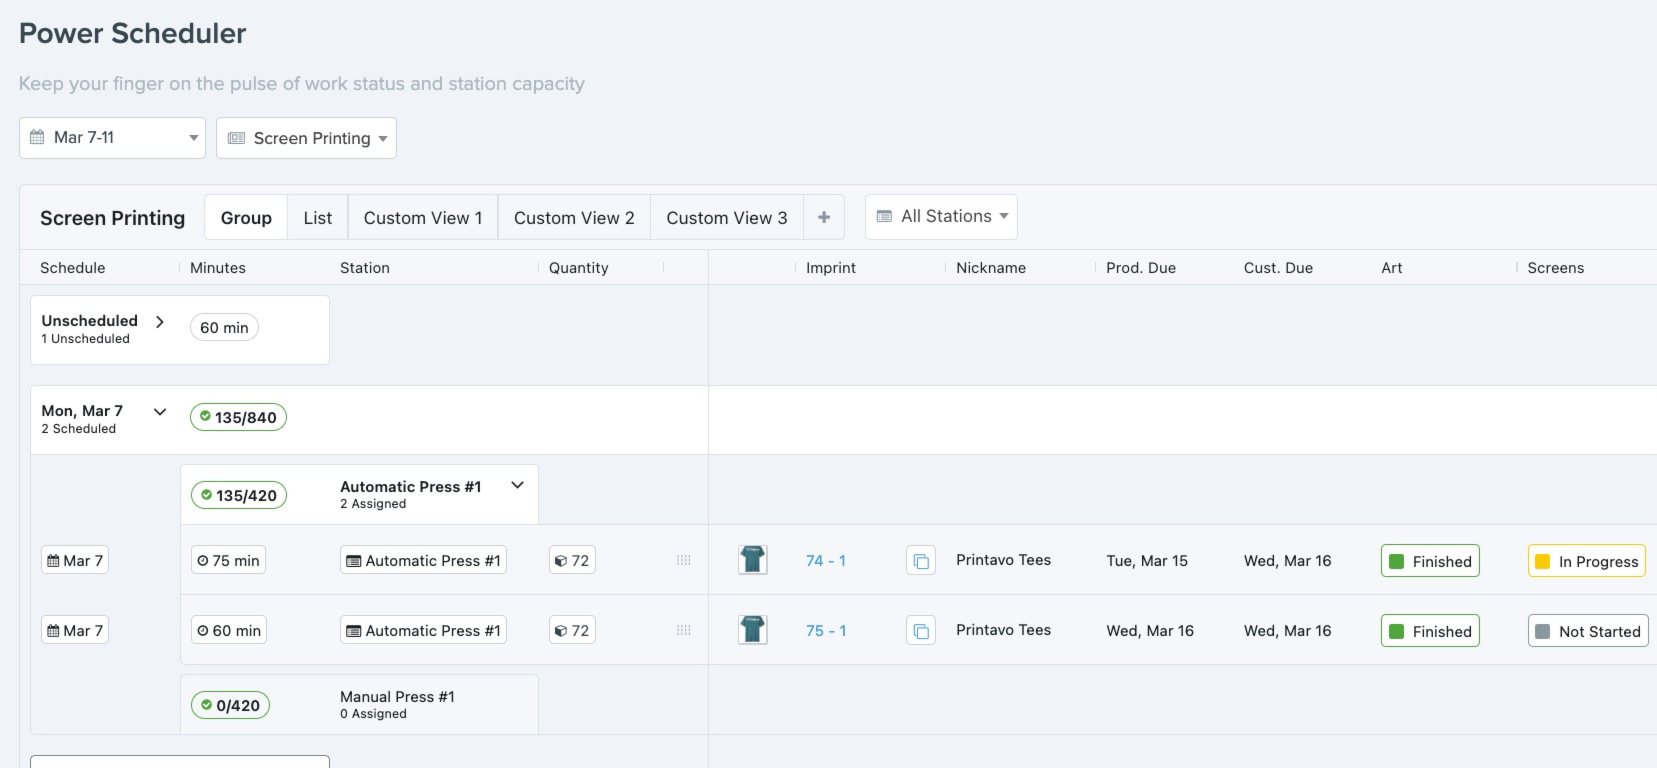Click the copy icon beside imprint 74 - 1
The height and width of the screenshot is (768, 1657).
[x=921, y=561]
